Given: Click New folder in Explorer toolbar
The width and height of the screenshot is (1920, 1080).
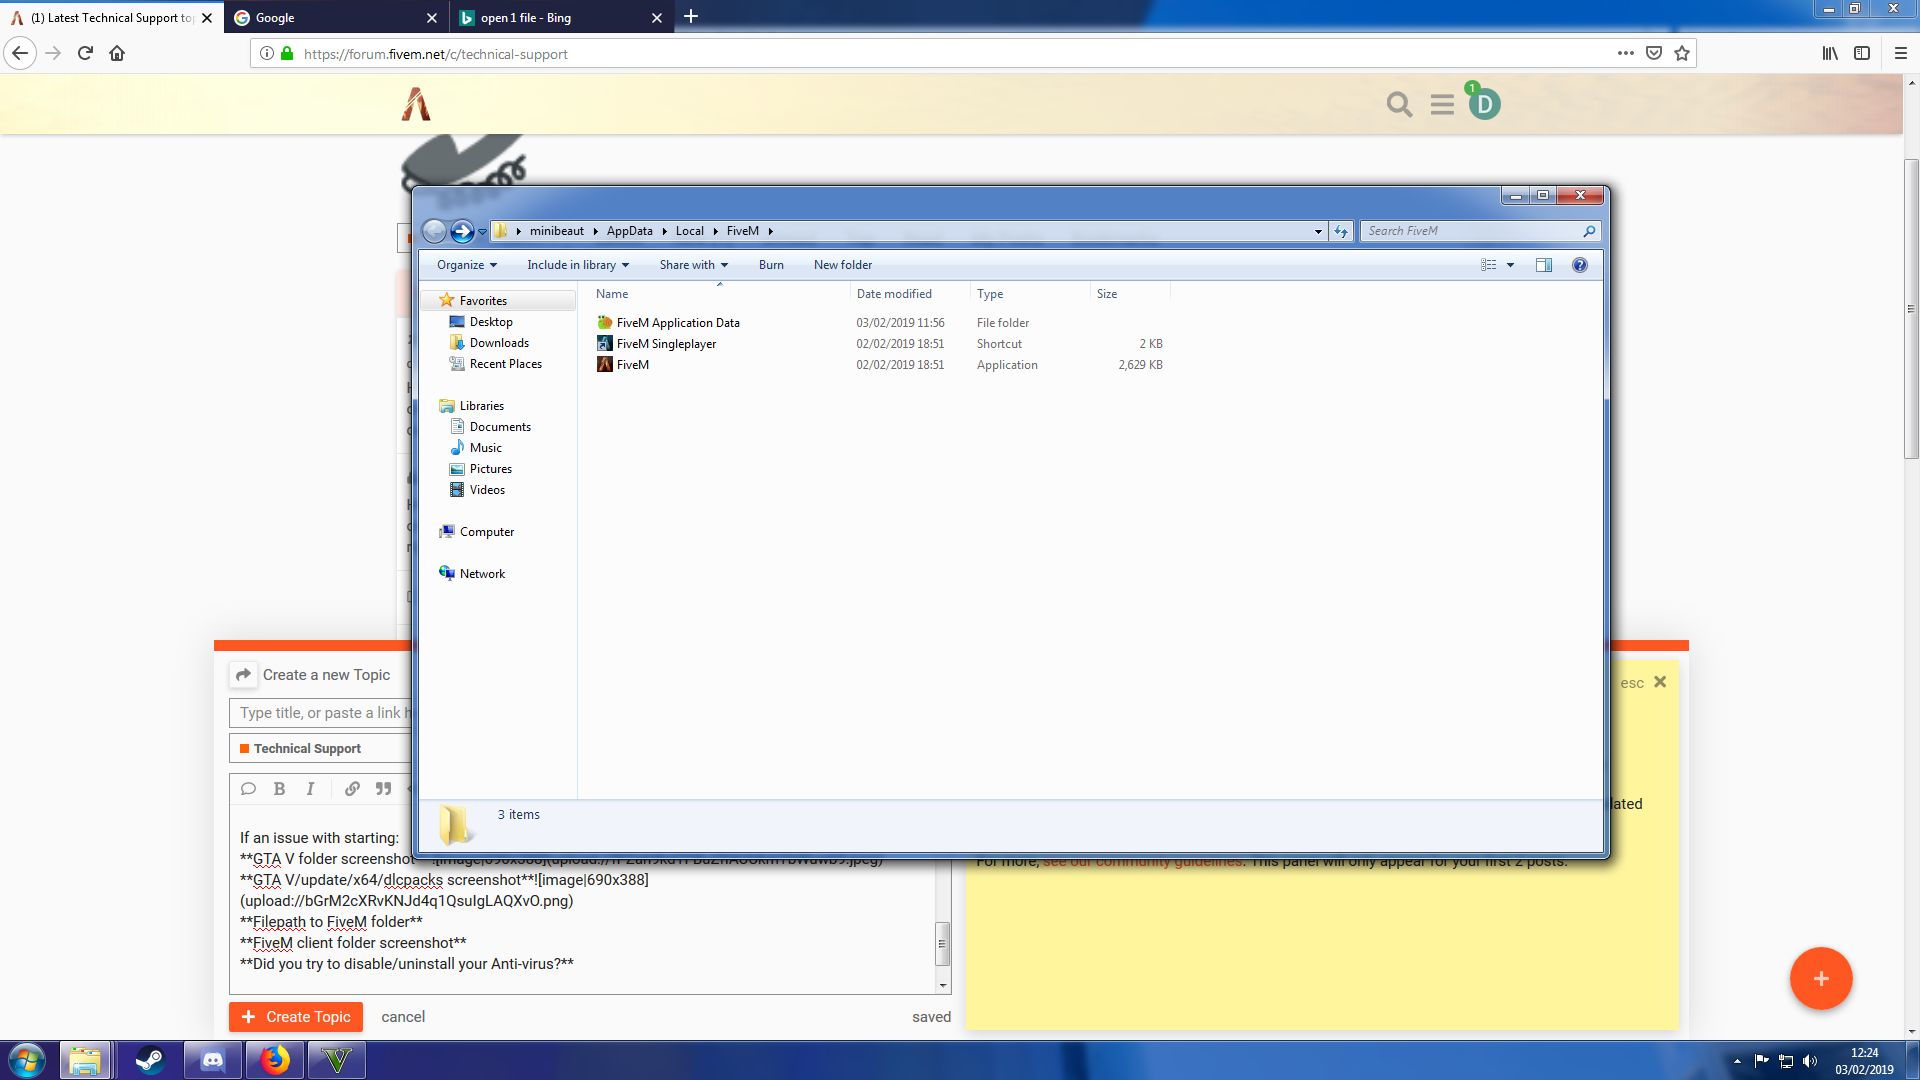Looking at the screenshot, I should click(x=843, y=265).
